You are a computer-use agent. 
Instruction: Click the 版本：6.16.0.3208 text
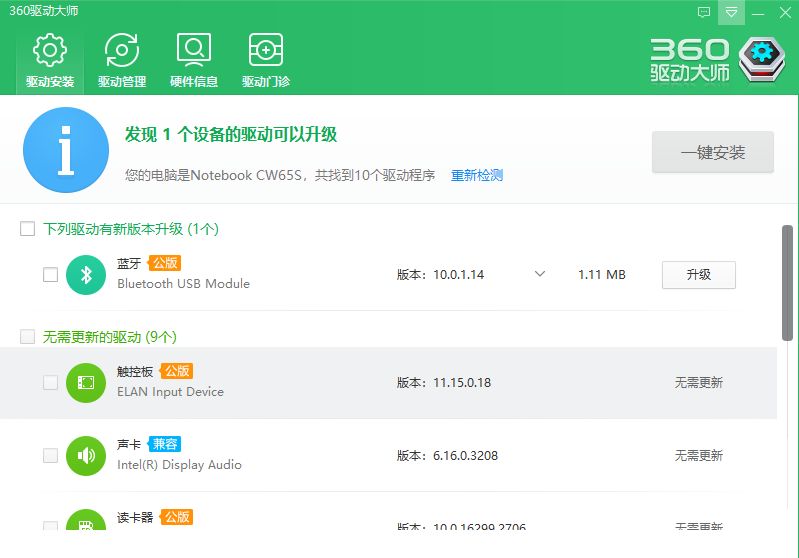pyautogui.click(x=447, y=456)
